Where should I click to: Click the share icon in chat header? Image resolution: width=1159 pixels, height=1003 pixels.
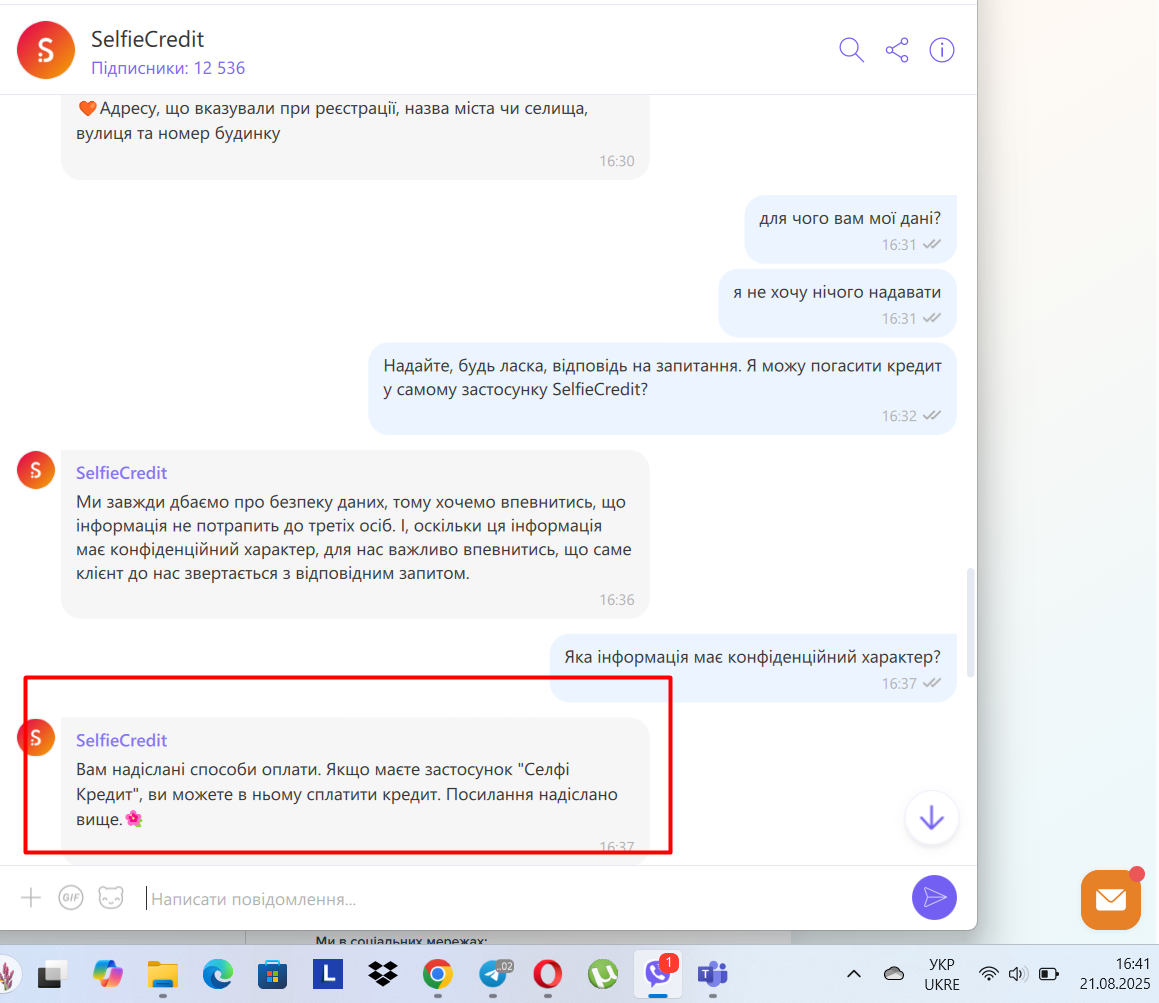tap(897, 50)
